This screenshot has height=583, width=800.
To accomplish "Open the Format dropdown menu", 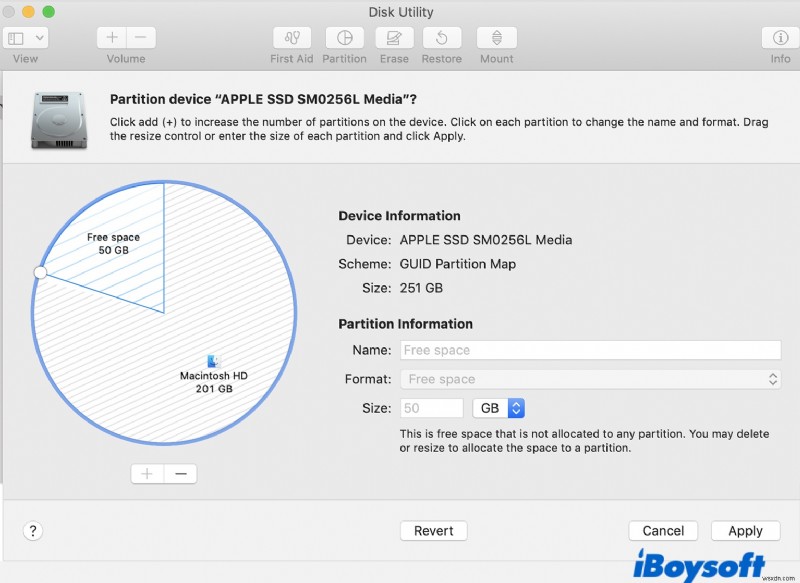I will (x=590, y=379).
